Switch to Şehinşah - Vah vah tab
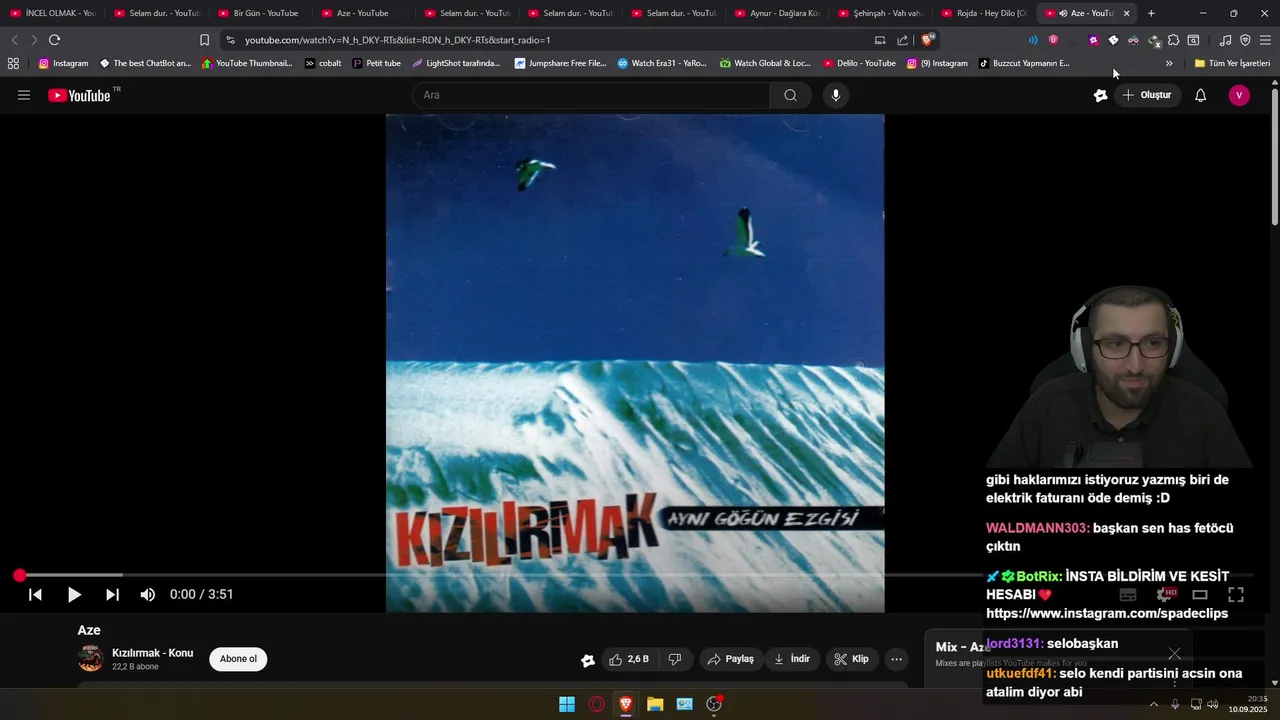Screen dimensions: 1280x720 click(880, 13)
